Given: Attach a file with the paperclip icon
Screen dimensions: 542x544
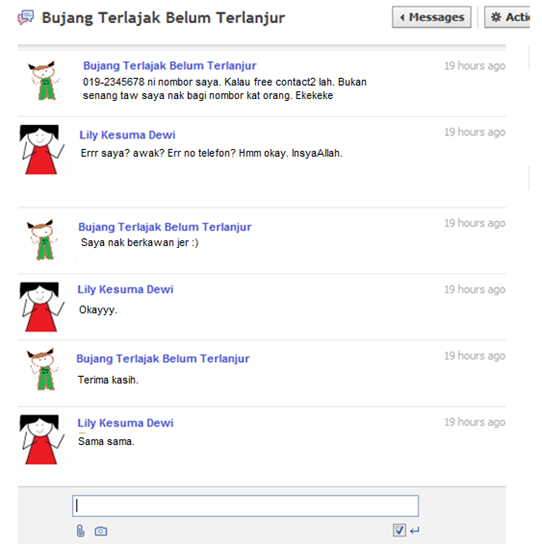Looking at the screenshot, I should pyautogui.click(x=81, y=531).
